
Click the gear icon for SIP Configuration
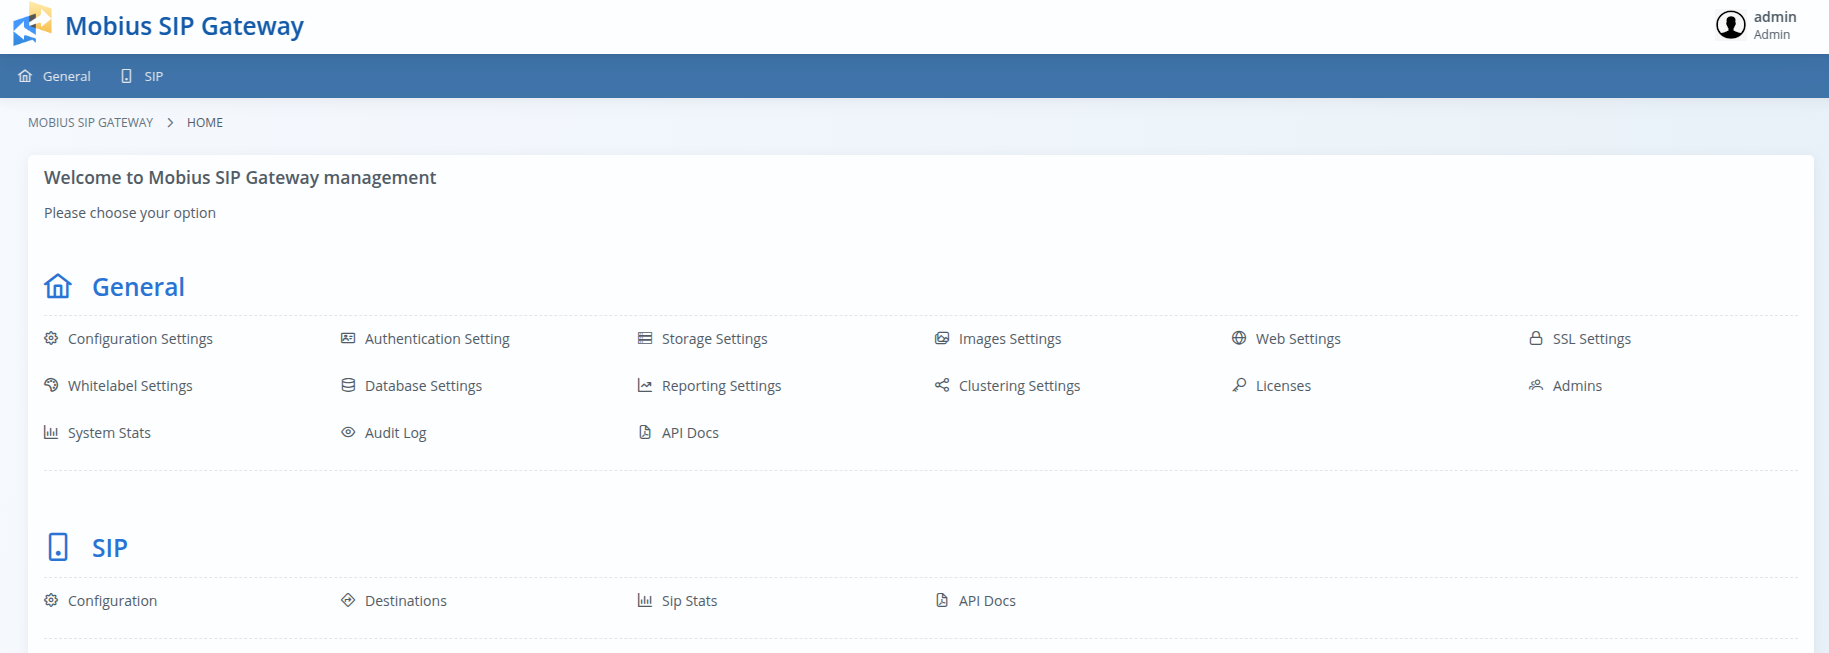point(51,600)
